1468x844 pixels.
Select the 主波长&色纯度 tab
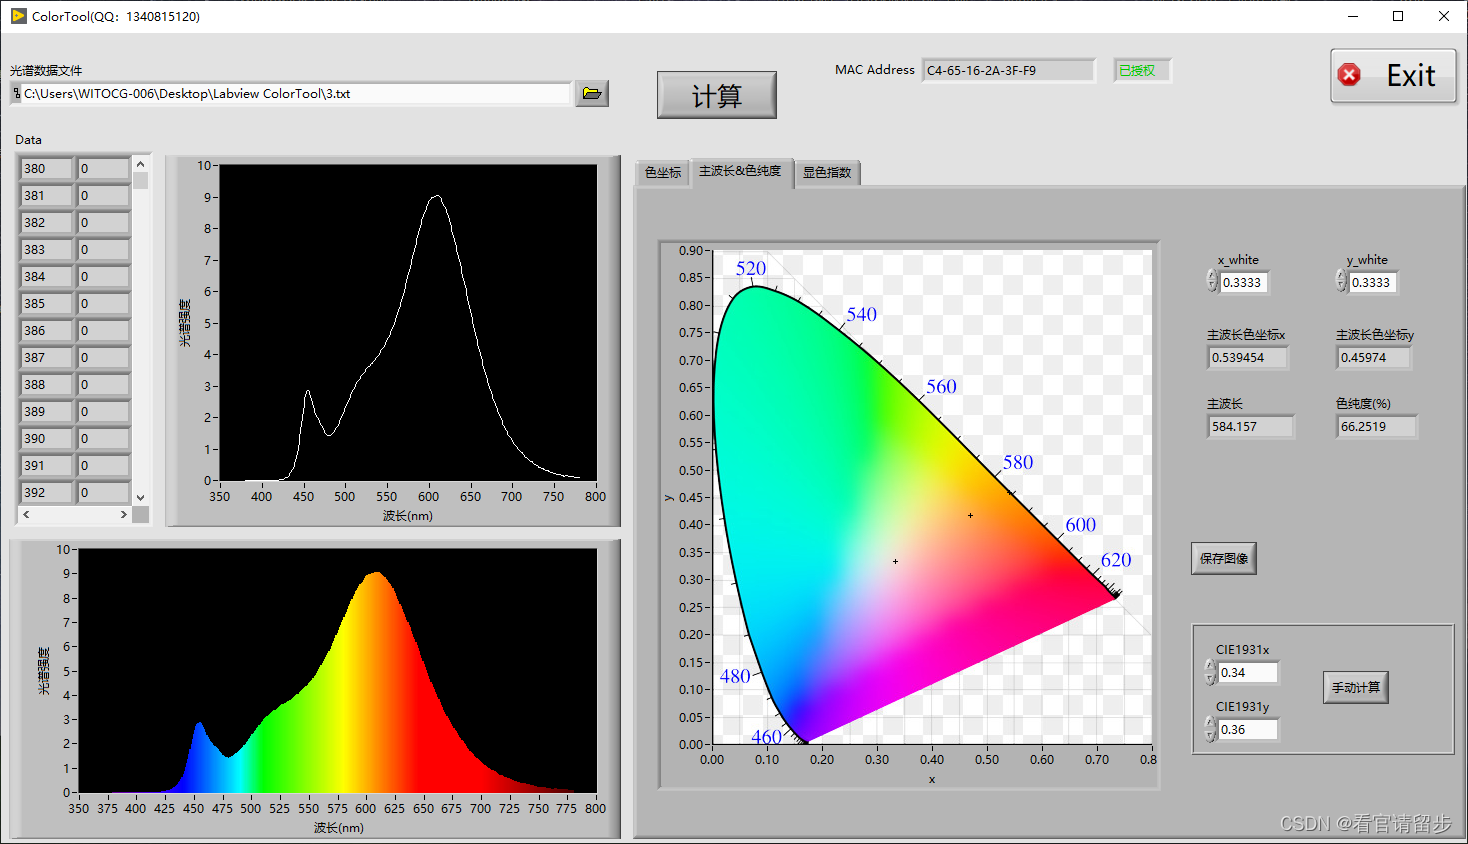pos(741,172)
